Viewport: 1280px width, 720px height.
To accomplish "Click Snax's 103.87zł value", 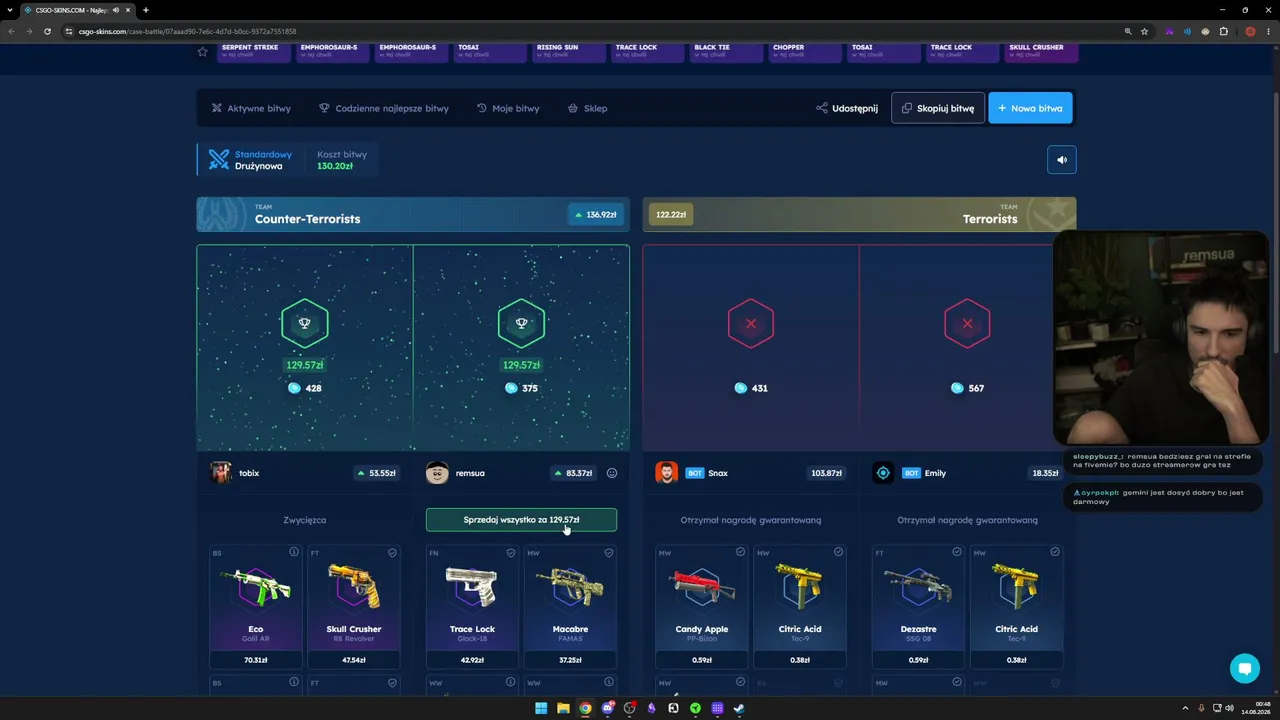I will pyautogui.click(x=826, y=473).
